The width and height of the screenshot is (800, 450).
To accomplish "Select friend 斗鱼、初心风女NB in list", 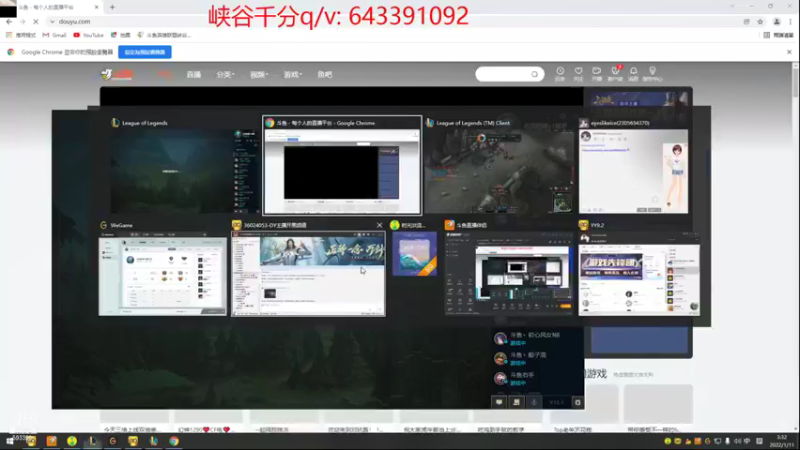I will (537, 338).
